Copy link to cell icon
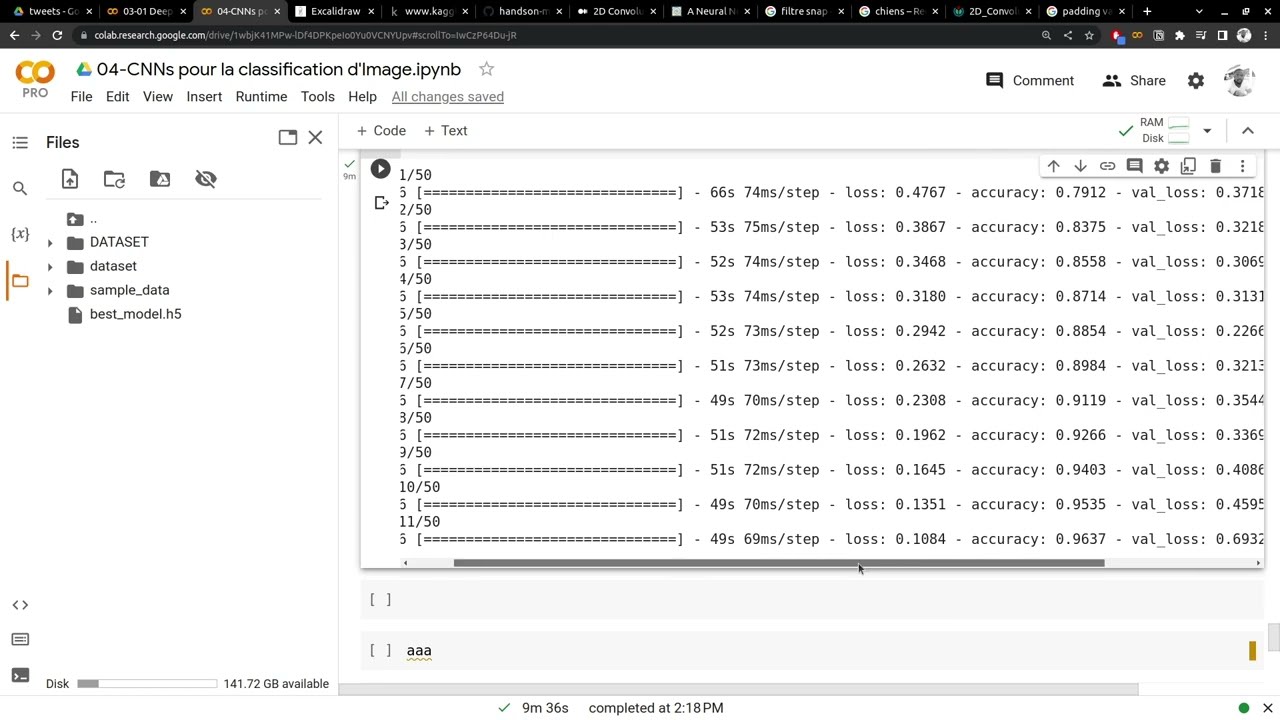This screenshot has width=1280, height=720. 1107,166
